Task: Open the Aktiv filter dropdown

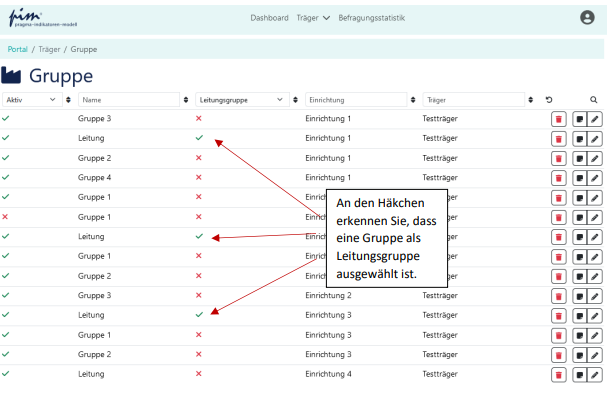Action: pos(30,100)
